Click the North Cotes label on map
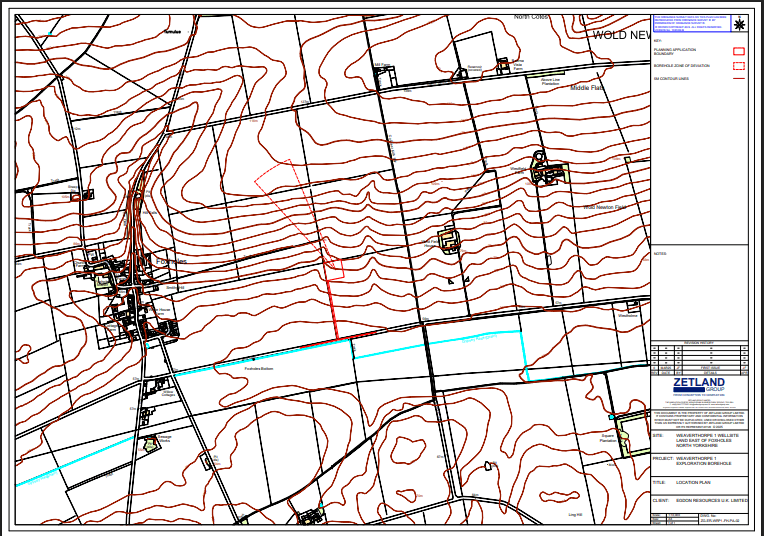This screenshot has width=764, height=536. tap(534, 17)
